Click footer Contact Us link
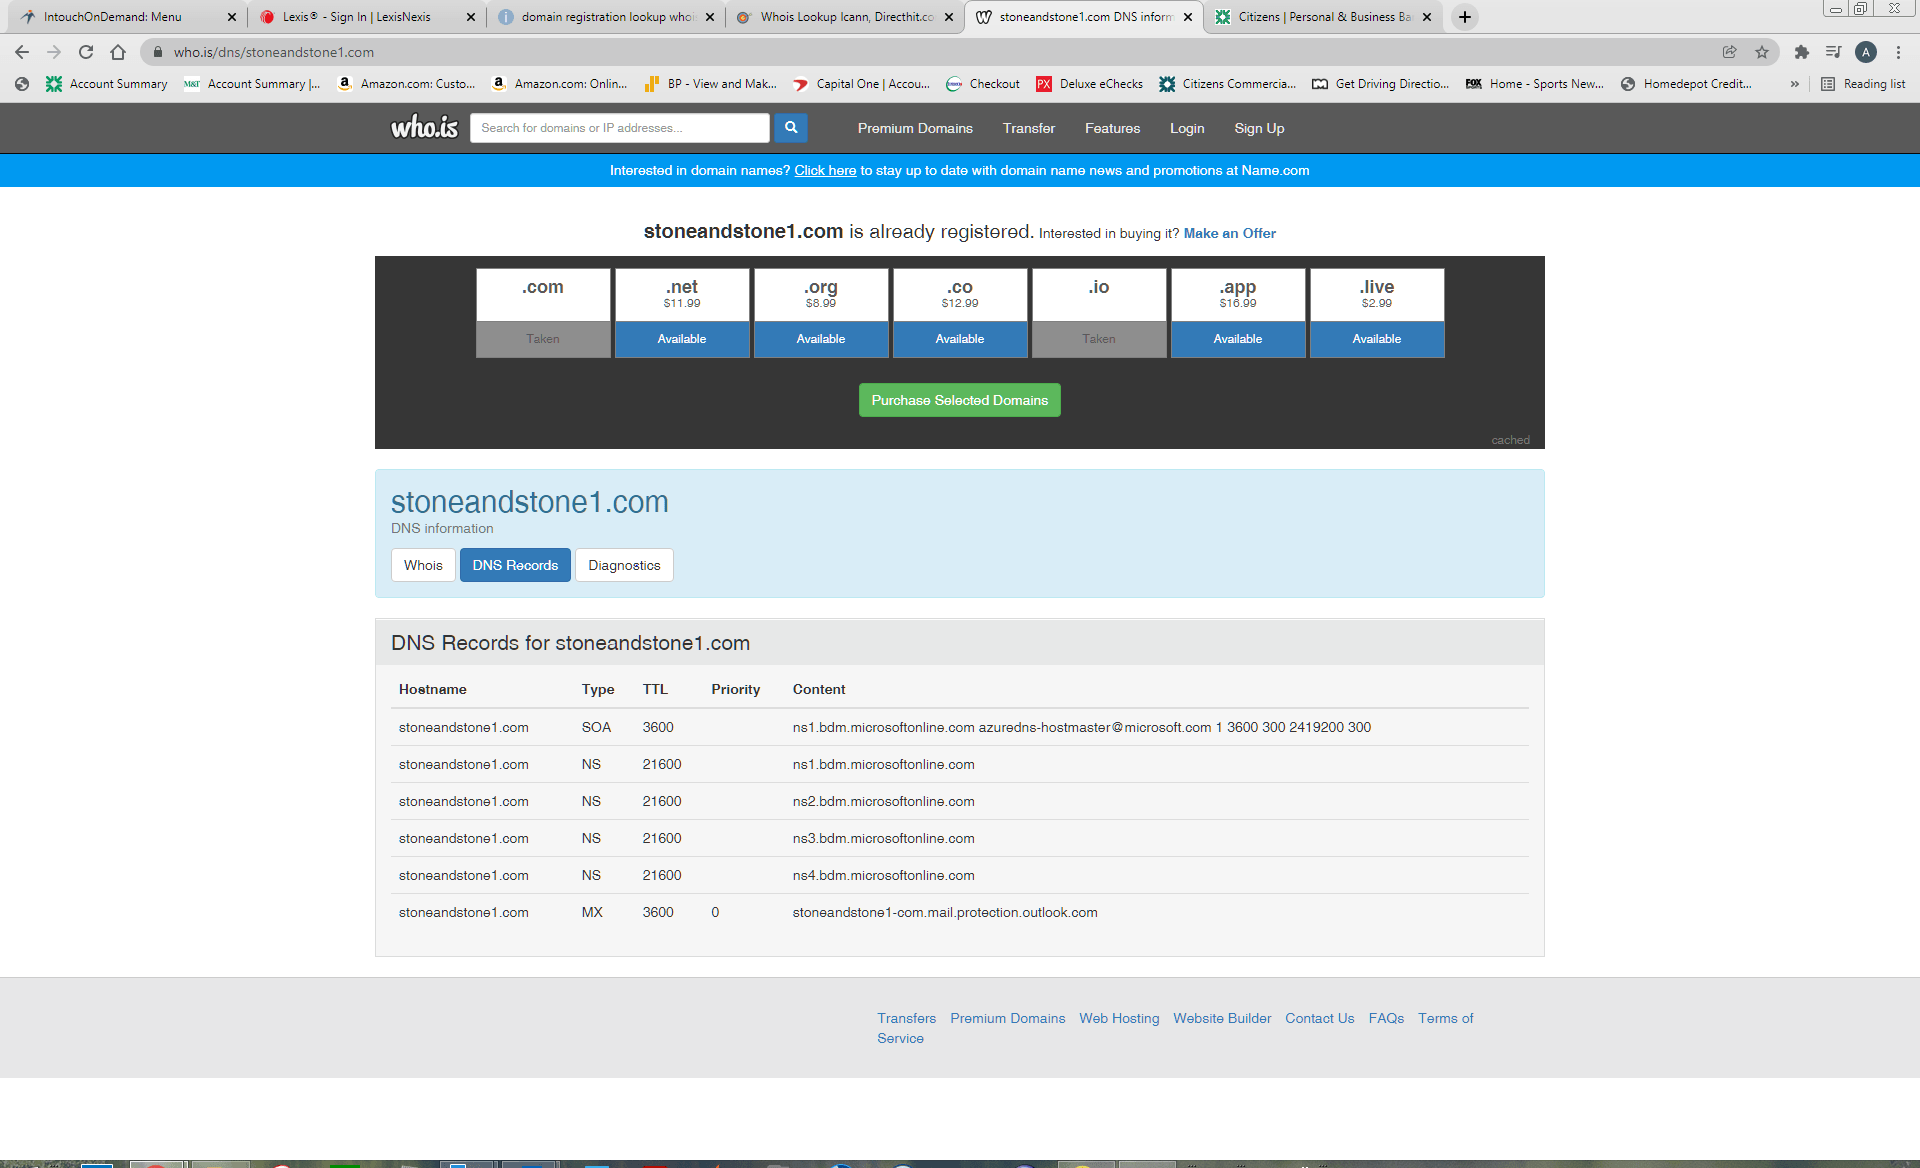 coord(1320,1018)
